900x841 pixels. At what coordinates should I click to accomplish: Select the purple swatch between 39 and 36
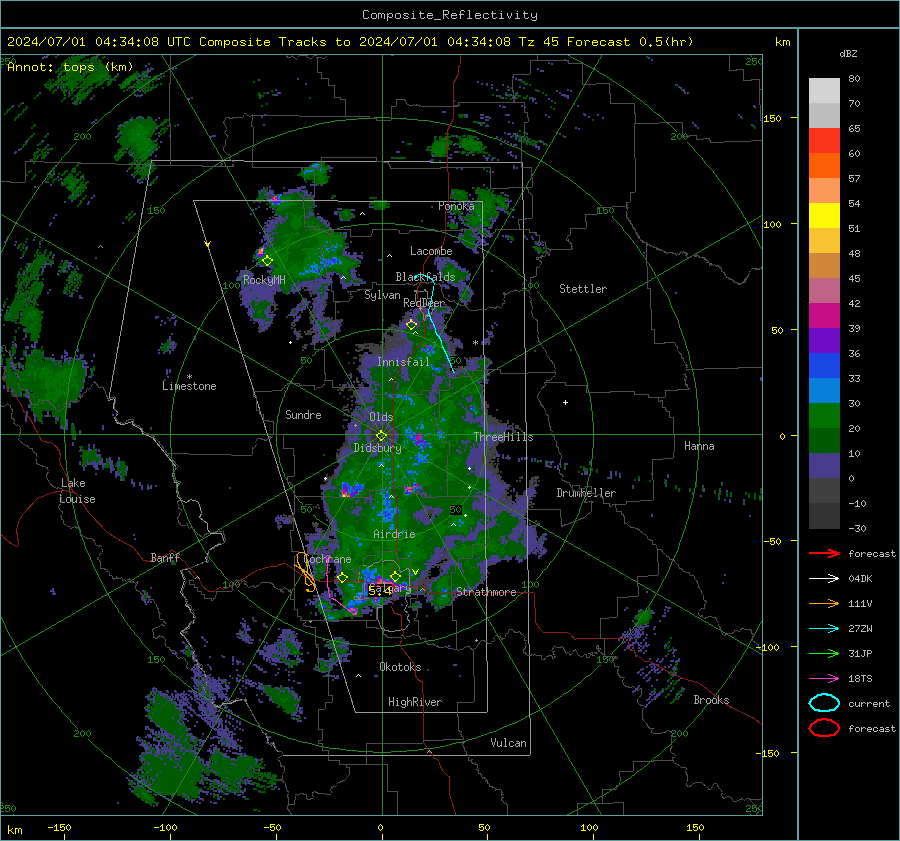click(x=824, y=341)
